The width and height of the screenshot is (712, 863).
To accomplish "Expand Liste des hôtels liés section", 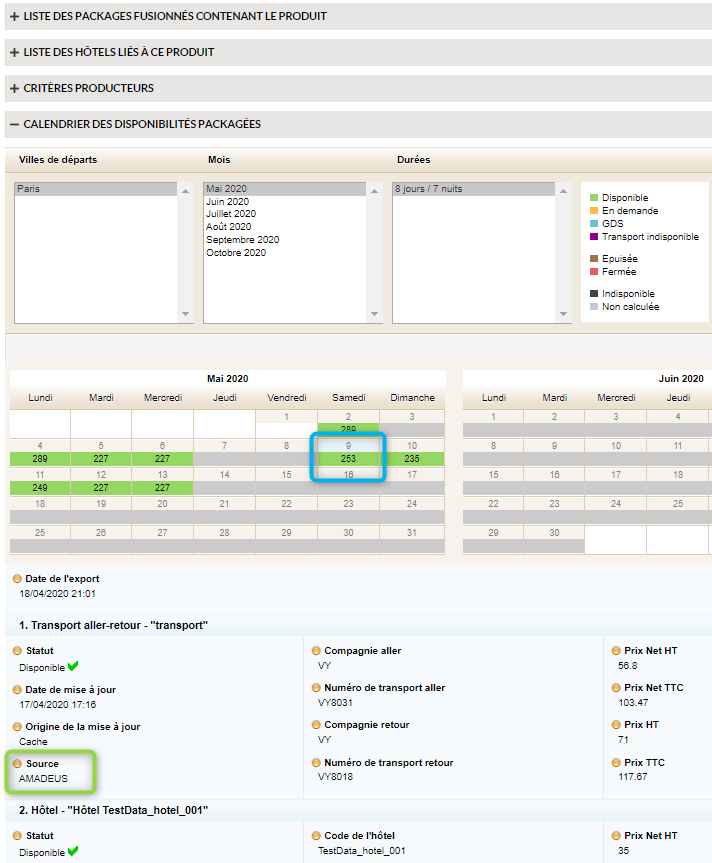I will click(x=15, y=52).
